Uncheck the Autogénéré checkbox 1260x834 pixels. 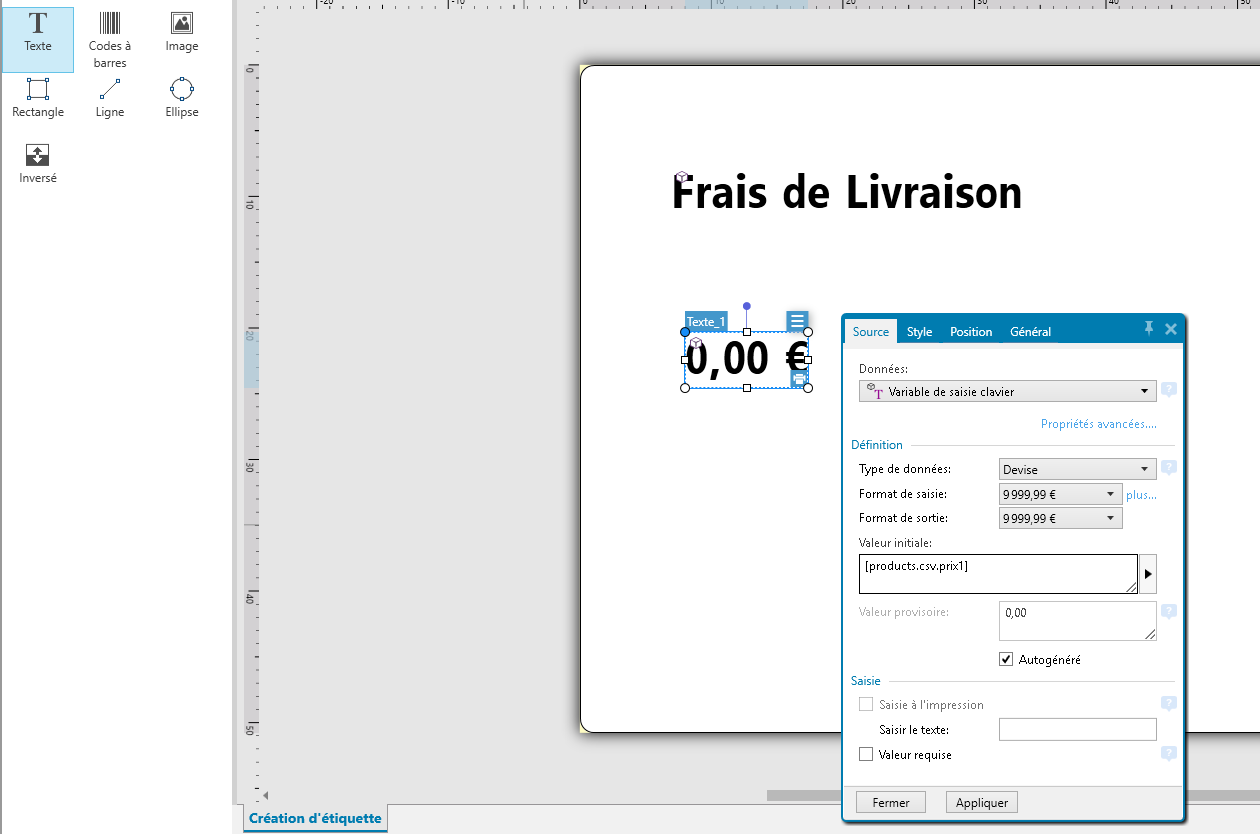[1006, 660]
